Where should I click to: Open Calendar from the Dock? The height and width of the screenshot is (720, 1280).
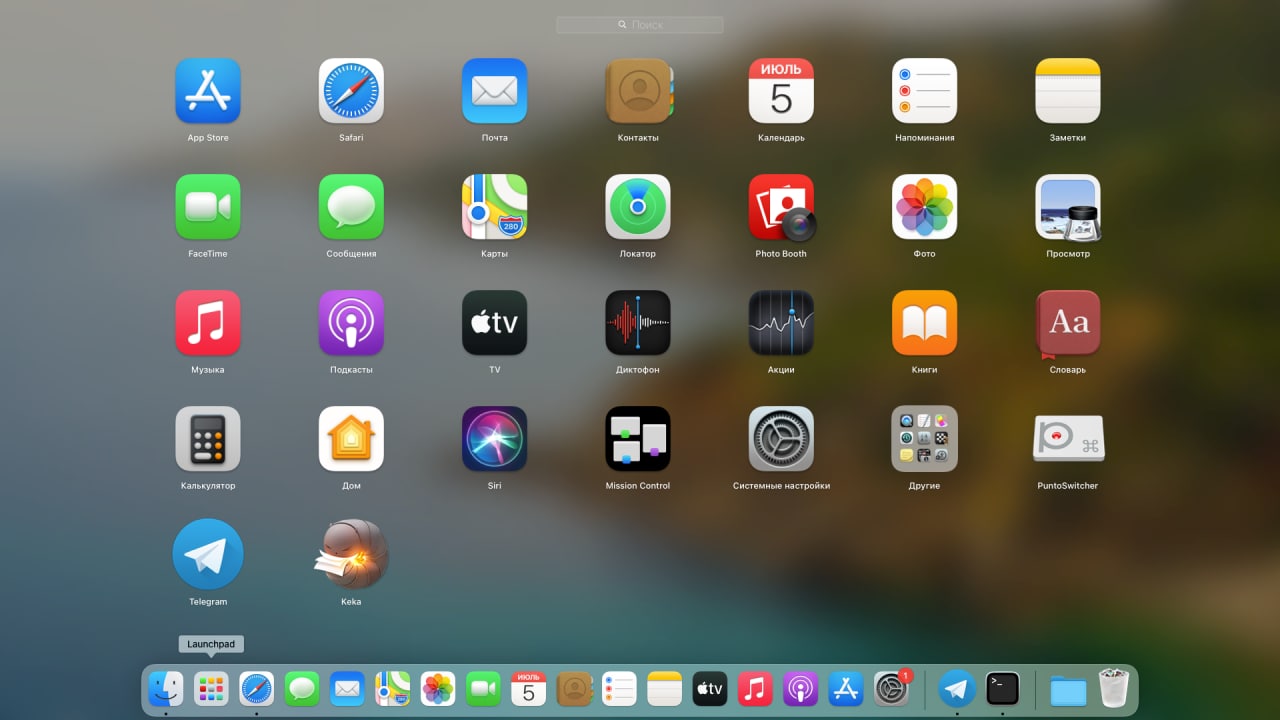529,688
